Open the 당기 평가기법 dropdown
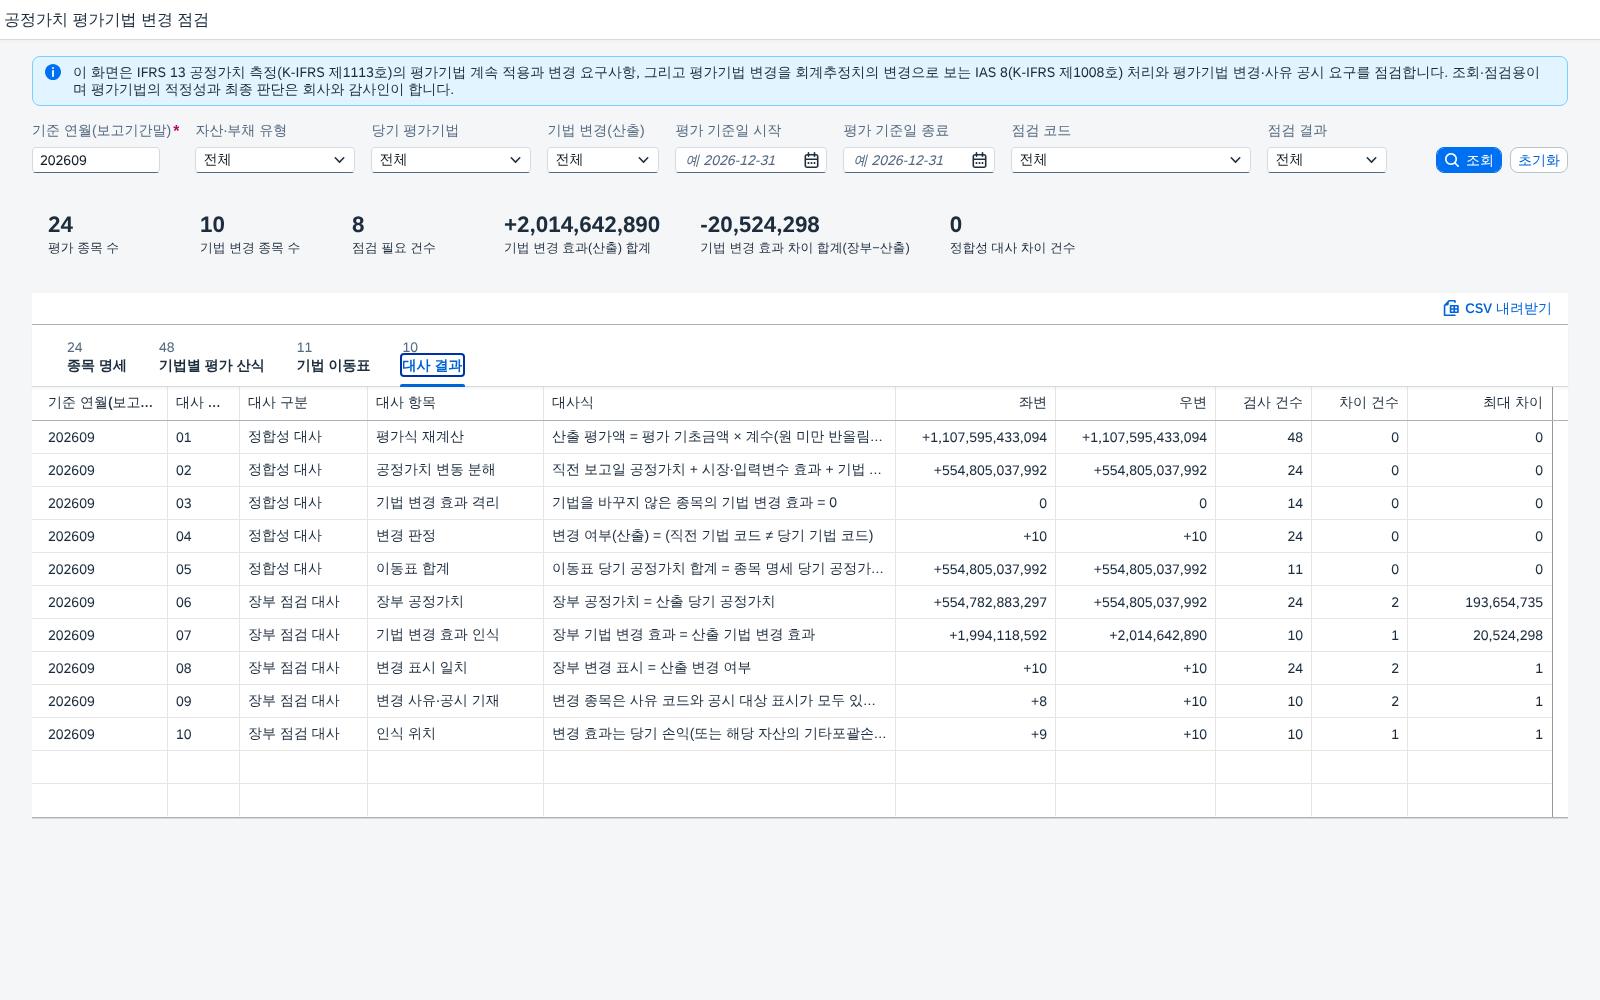This screenshot has width=1600, height=1000. pos(515,160)
